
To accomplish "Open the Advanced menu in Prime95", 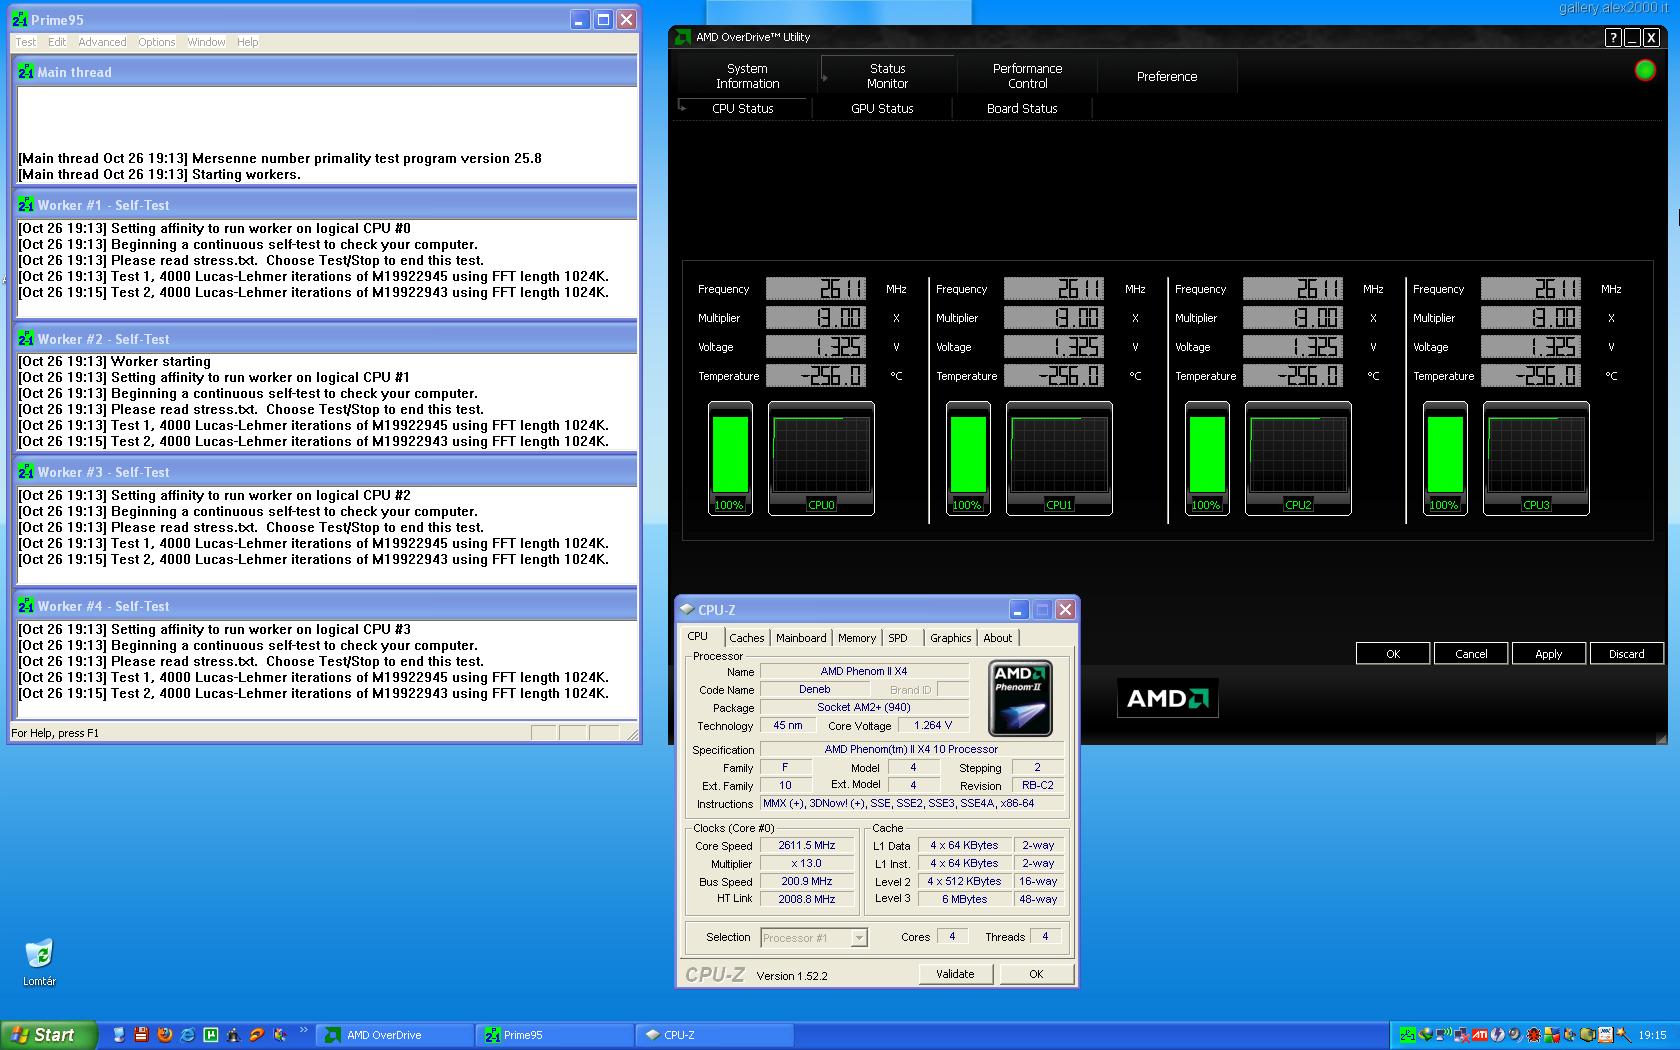I will point(102,42).
